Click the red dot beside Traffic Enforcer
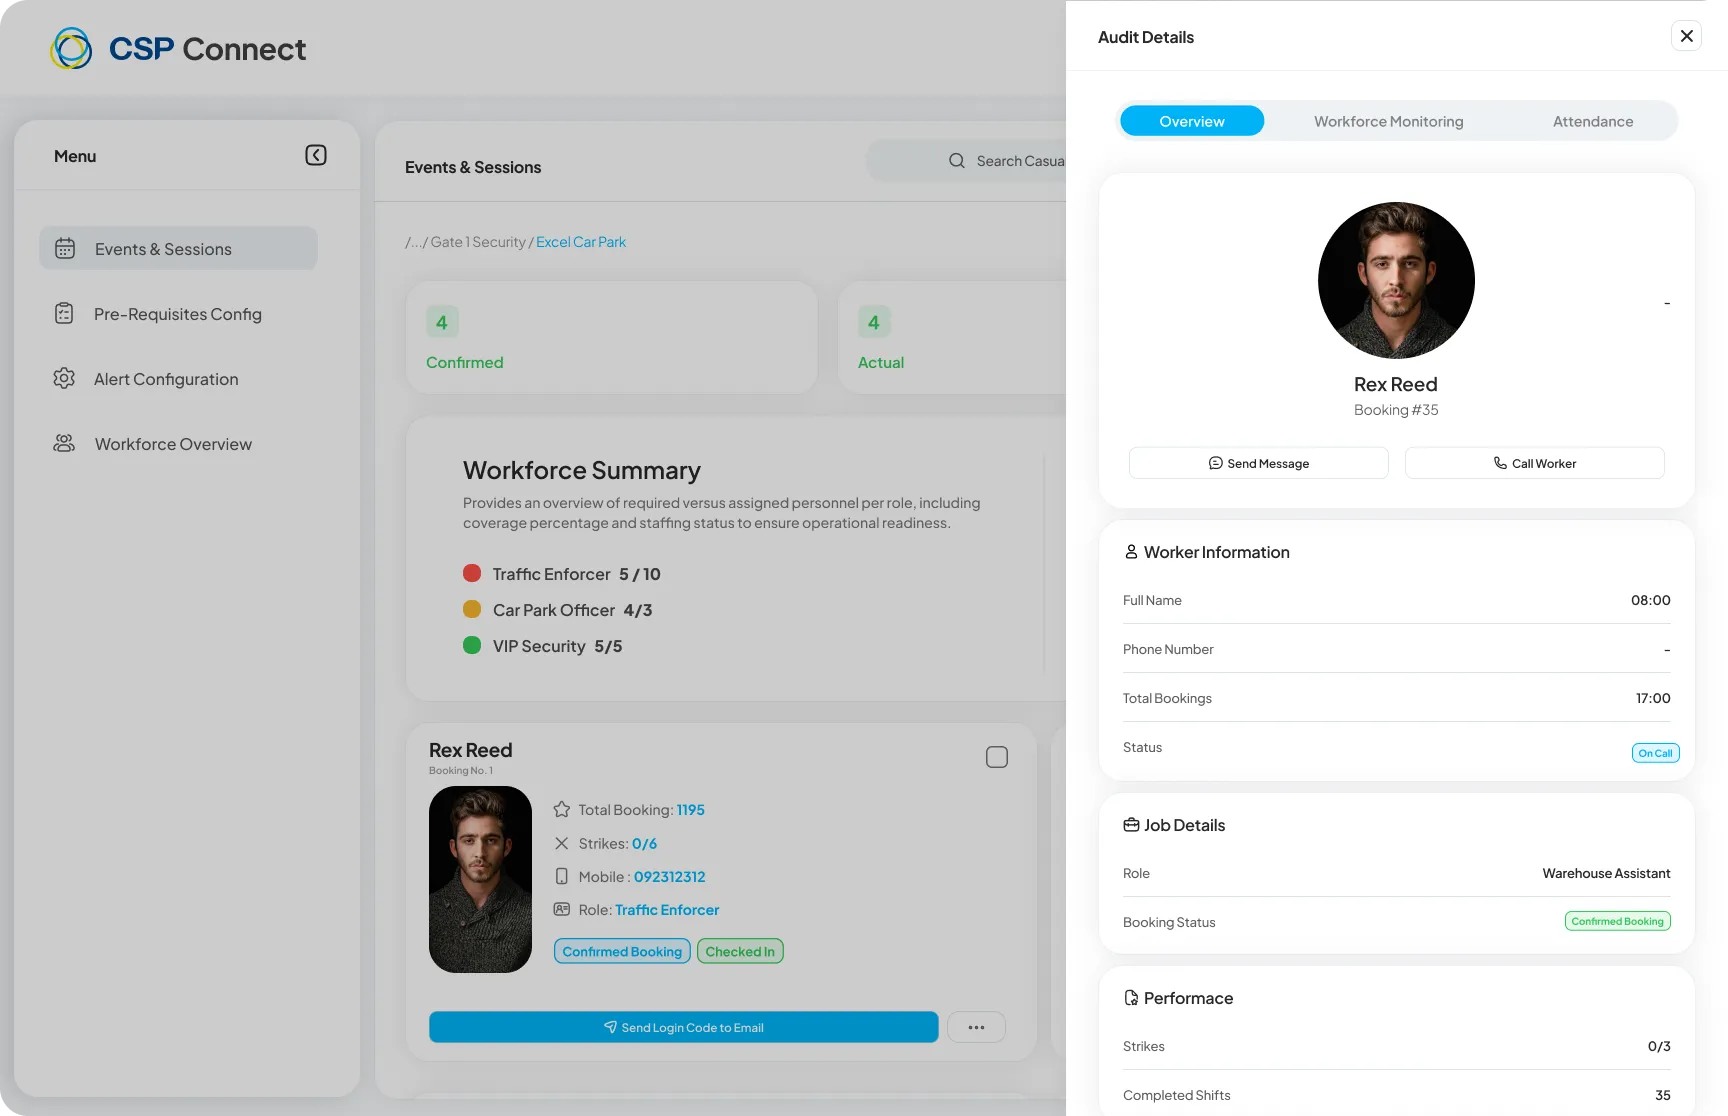Viewport: 1728px width, 1116px height. [x=472, y=573]
